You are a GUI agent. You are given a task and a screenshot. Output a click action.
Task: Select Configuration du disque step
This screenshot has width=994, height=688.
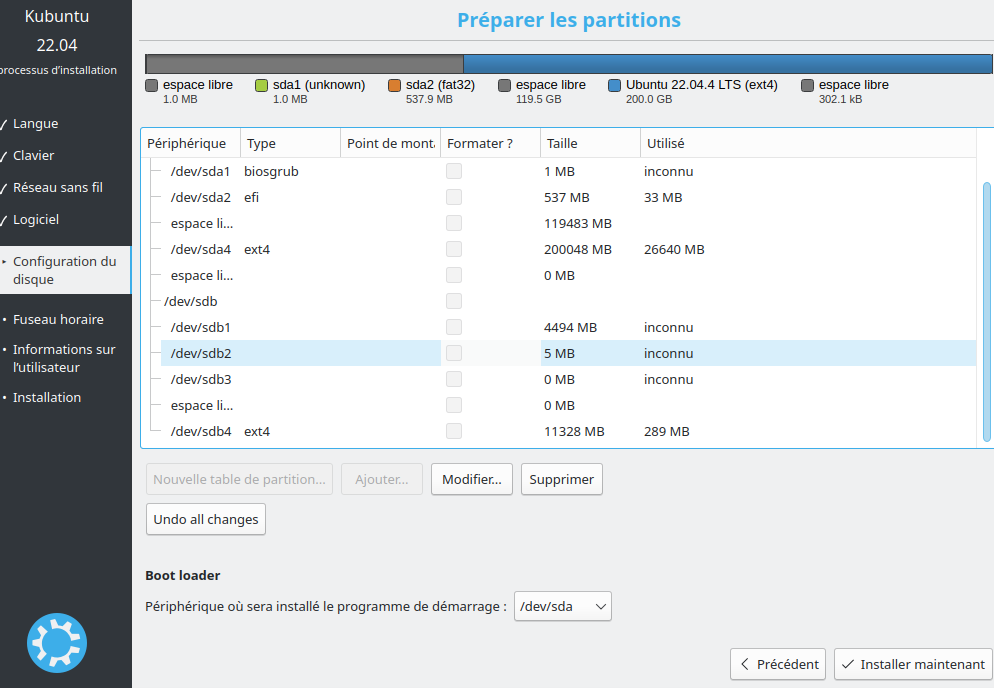pyautogui.click(x=65, y=270)
